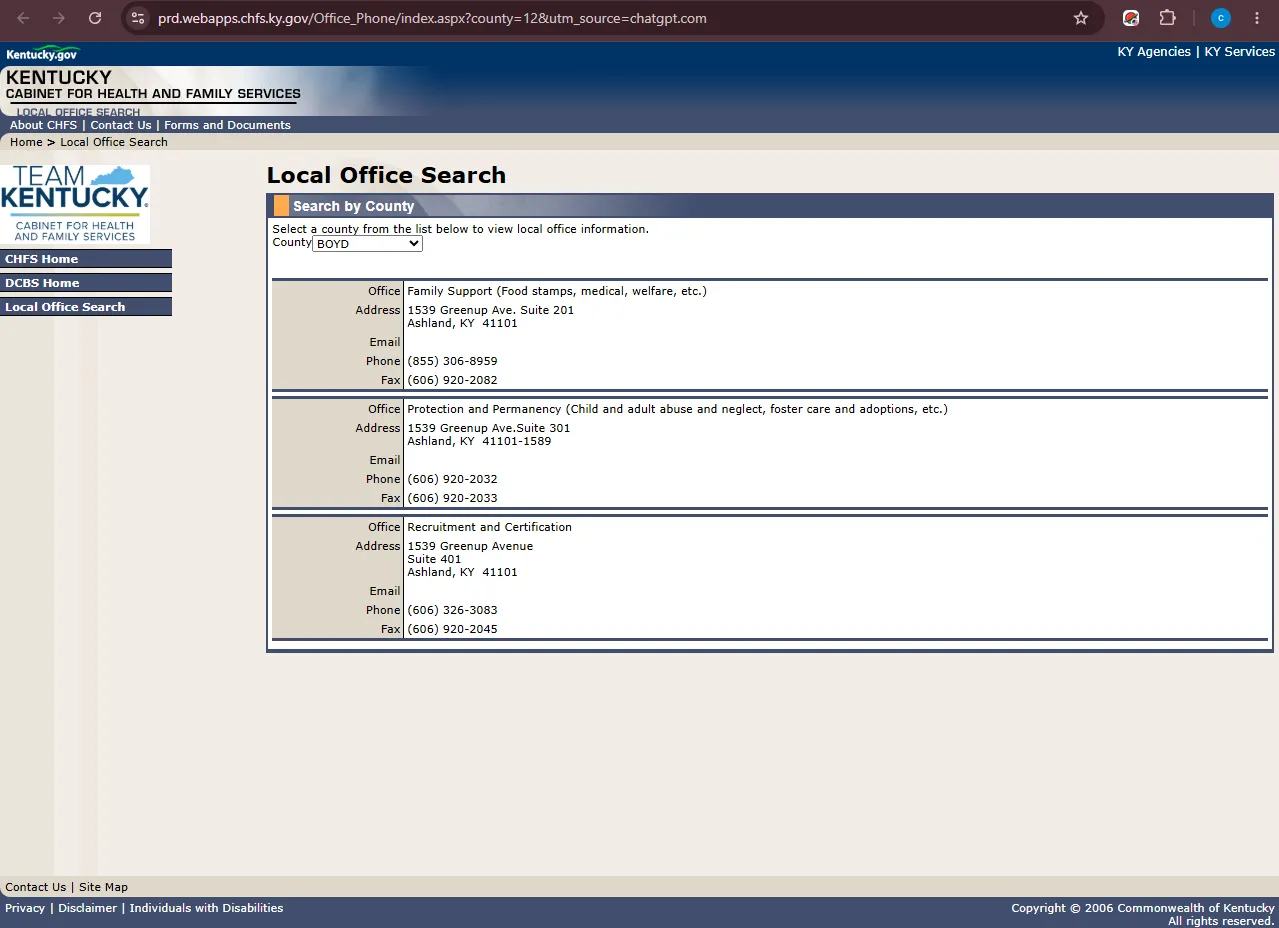Click fax number (606) 920-2082
The image size is (1279, 928).
pyautogui.click(x=452, y=380)
